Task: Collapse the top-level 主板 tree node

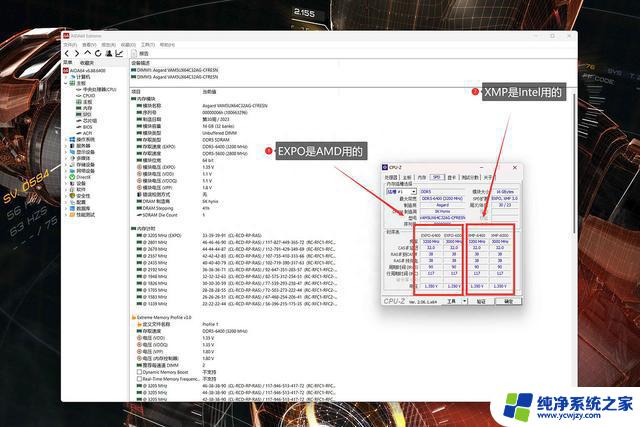Action: point(66,83)
